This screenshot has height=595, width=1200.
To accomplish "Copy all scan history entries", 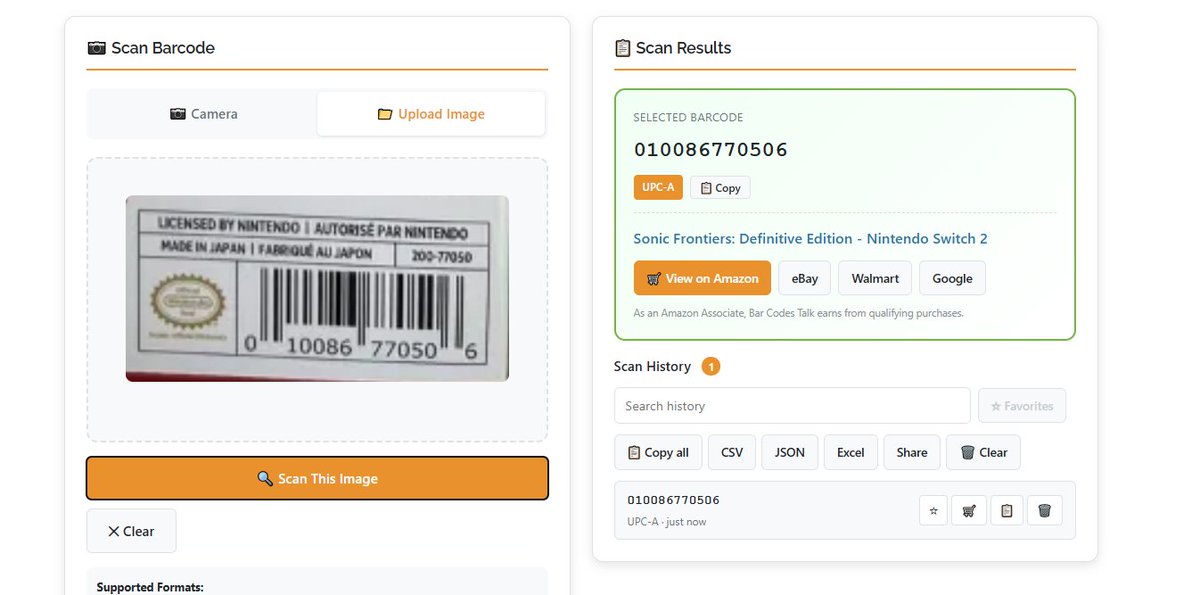I will click(658, 452).
